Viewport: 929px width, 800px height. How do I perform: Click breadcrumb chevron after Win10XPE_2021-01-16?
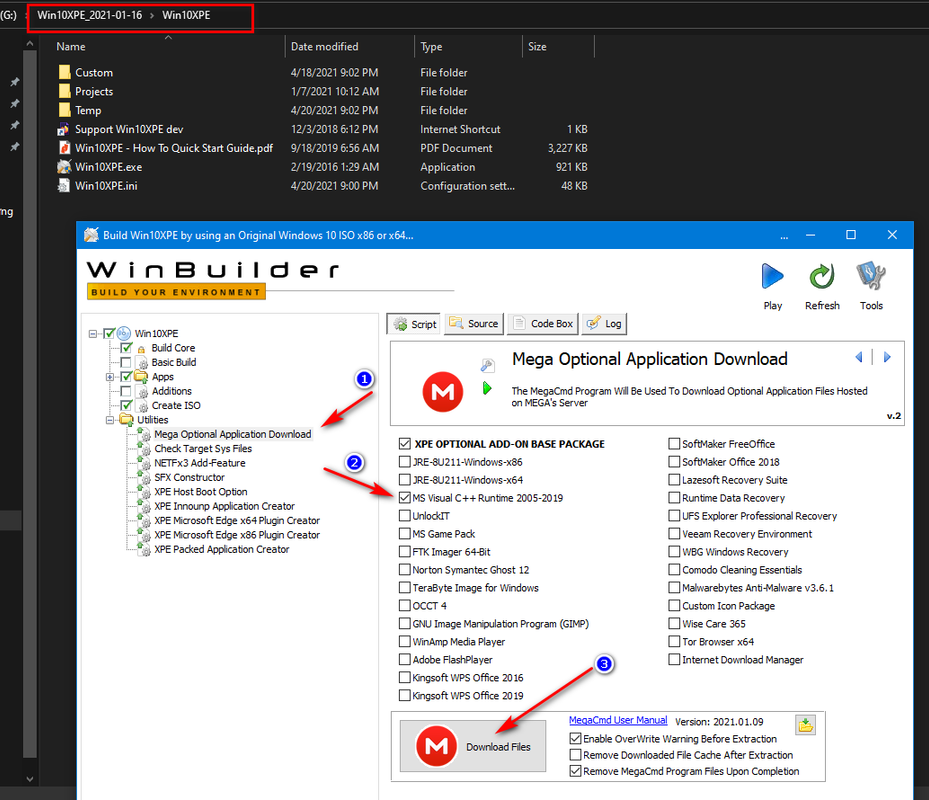[152, 15]
